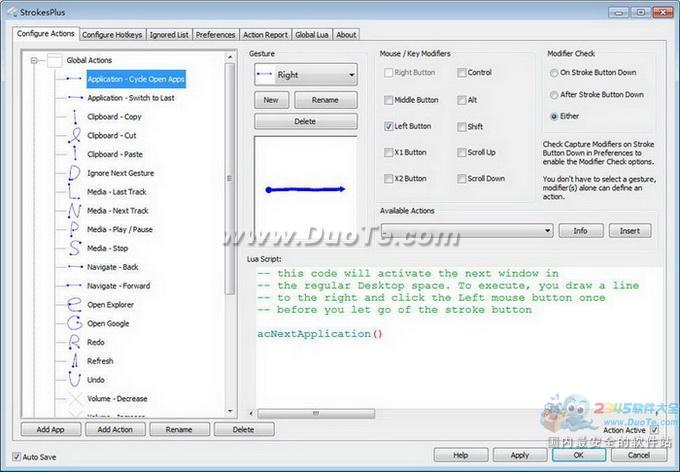This screenshot has width=680, height=472.
Task: Click the Clipboard - Copy gesture icon
Action: click(75, 116)
